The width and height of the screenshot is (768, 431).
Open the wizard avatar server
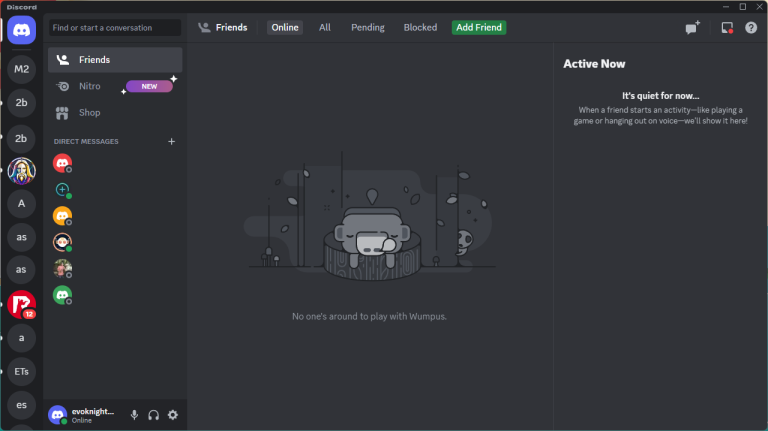pos(21,171)
